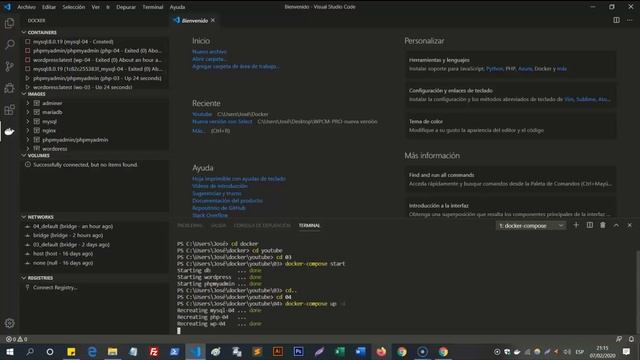Switch to the SALIDA panel tab
Screen dimensions: 640x360
click(218, 225)
